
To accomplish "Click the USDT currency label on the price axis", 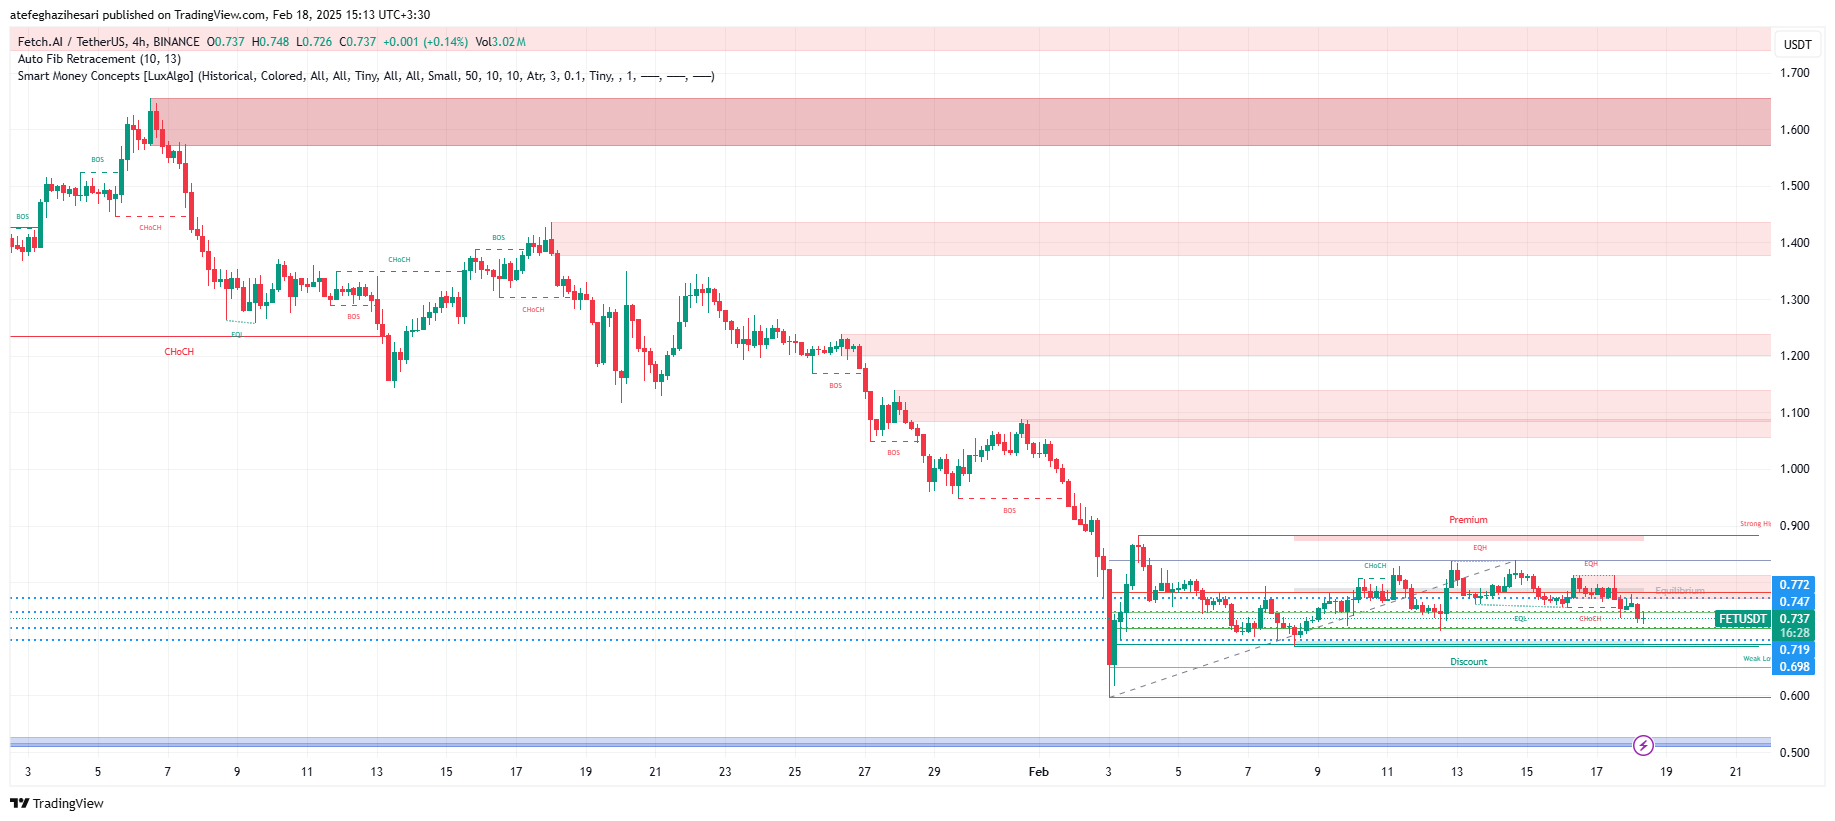I will pos(1797,44).
